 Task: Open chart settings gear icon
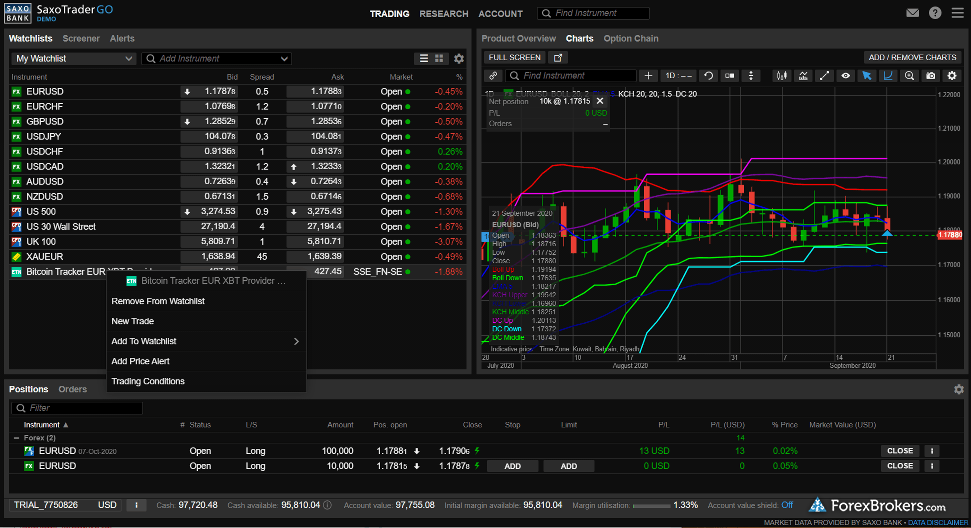click(x=952, y=76)
